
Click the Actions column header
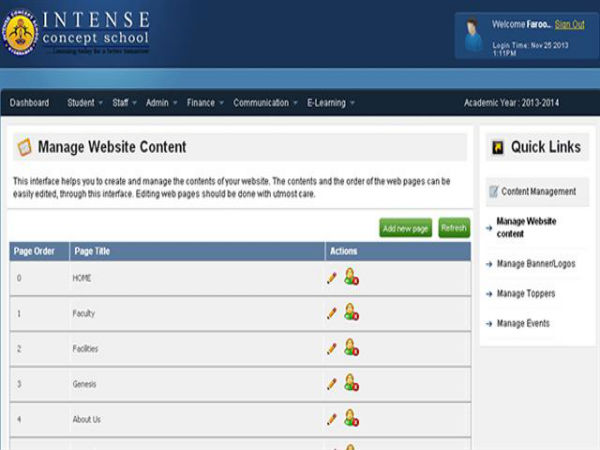point(398,251)
